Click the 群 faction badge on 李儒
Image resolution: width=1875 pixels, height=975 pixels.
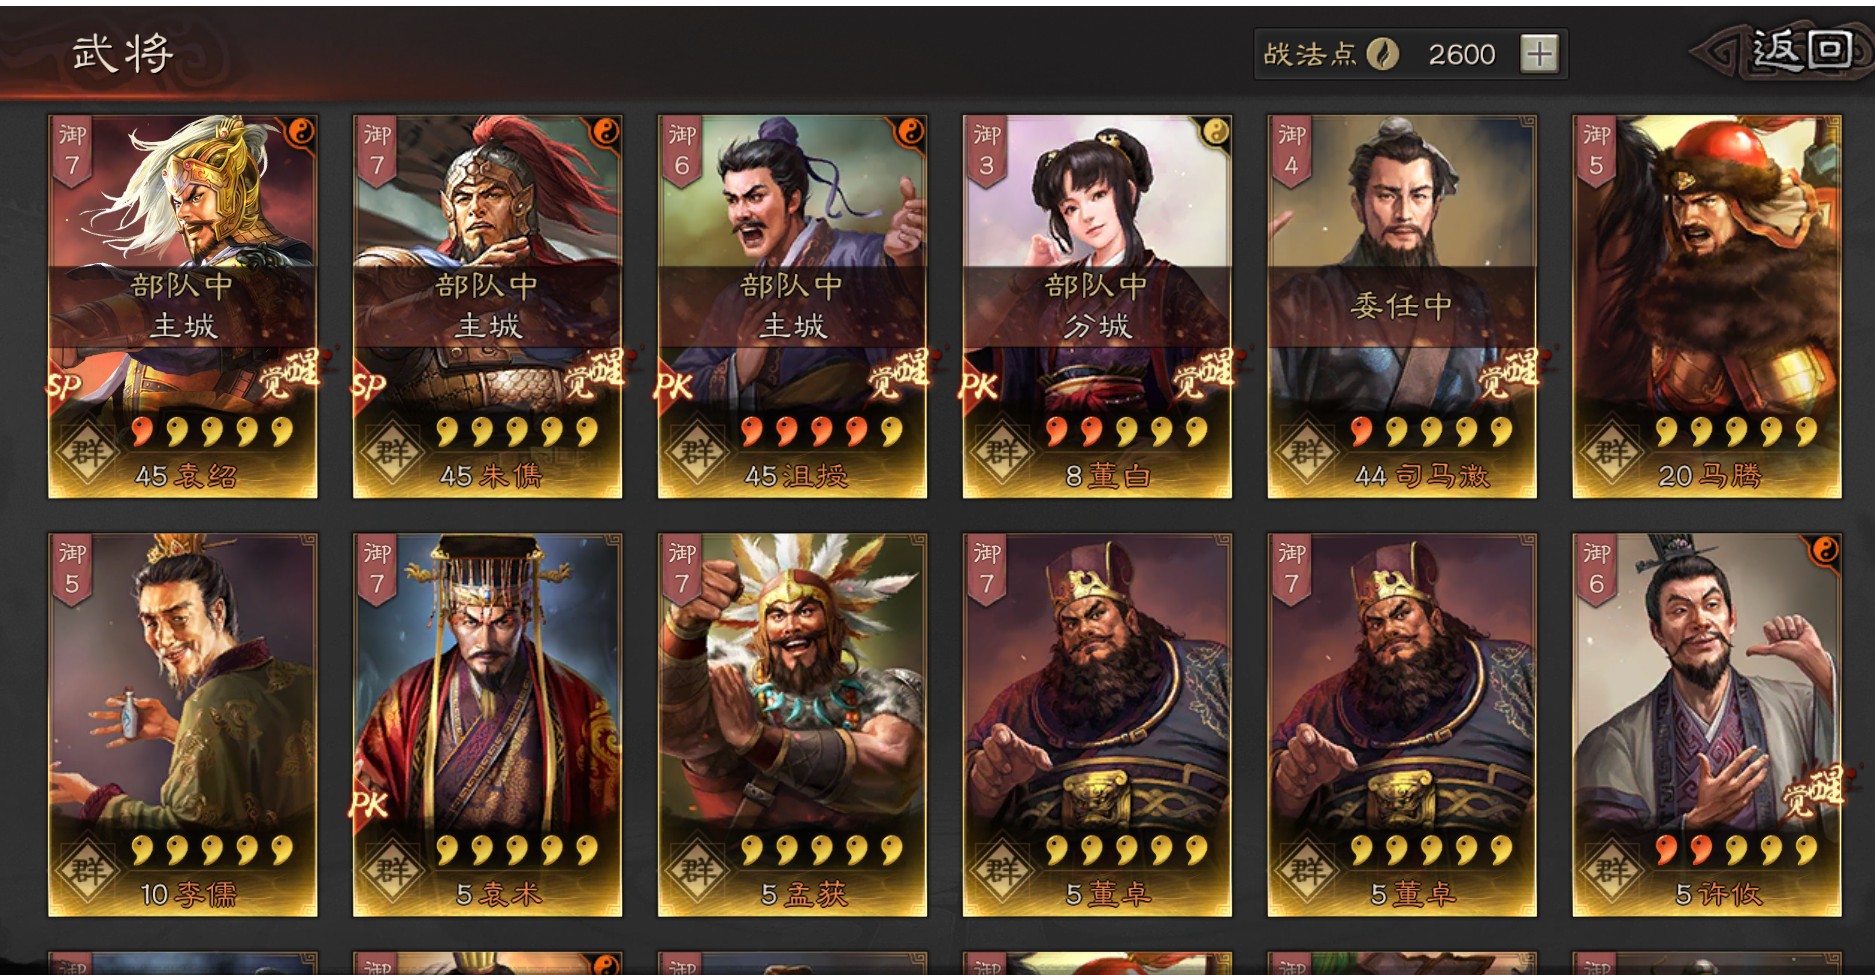(x=88, y=869)
